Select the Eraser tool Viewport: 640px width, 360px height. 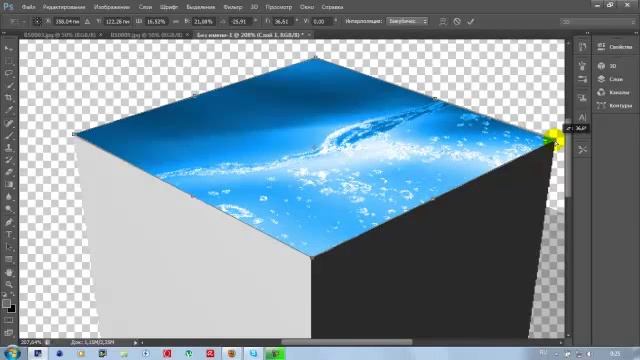9,172
